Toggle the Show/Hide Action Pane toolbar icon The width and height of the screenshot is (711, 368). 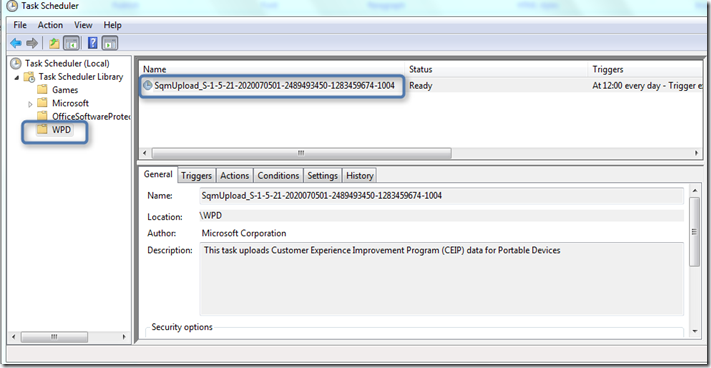pos(110,44)
